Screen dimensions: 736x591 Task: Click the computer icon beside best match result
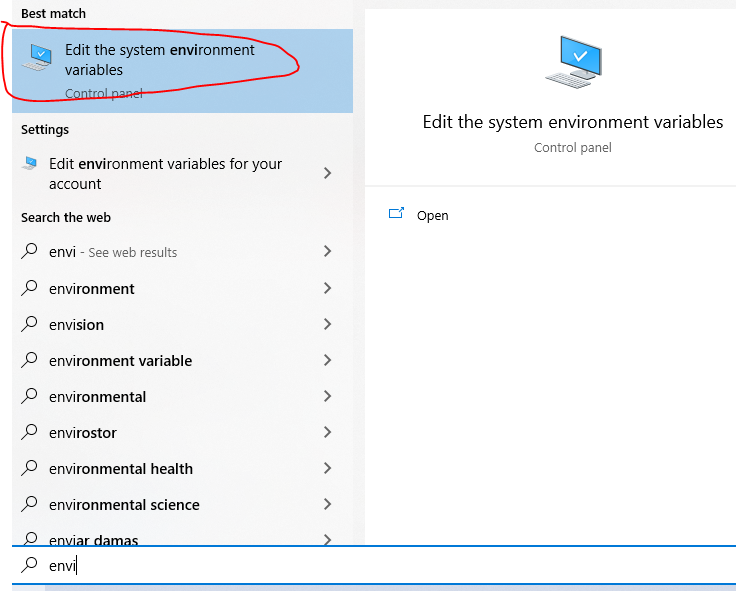click(37, 57)
